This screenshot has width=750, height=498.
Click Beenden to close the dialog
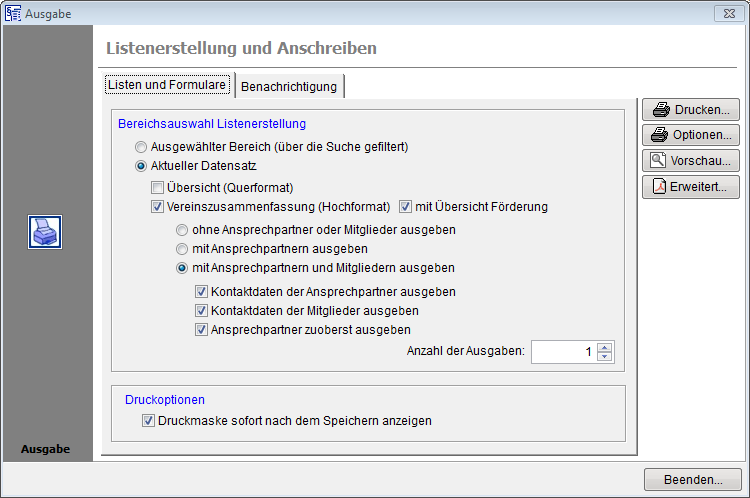click(691, 479)
